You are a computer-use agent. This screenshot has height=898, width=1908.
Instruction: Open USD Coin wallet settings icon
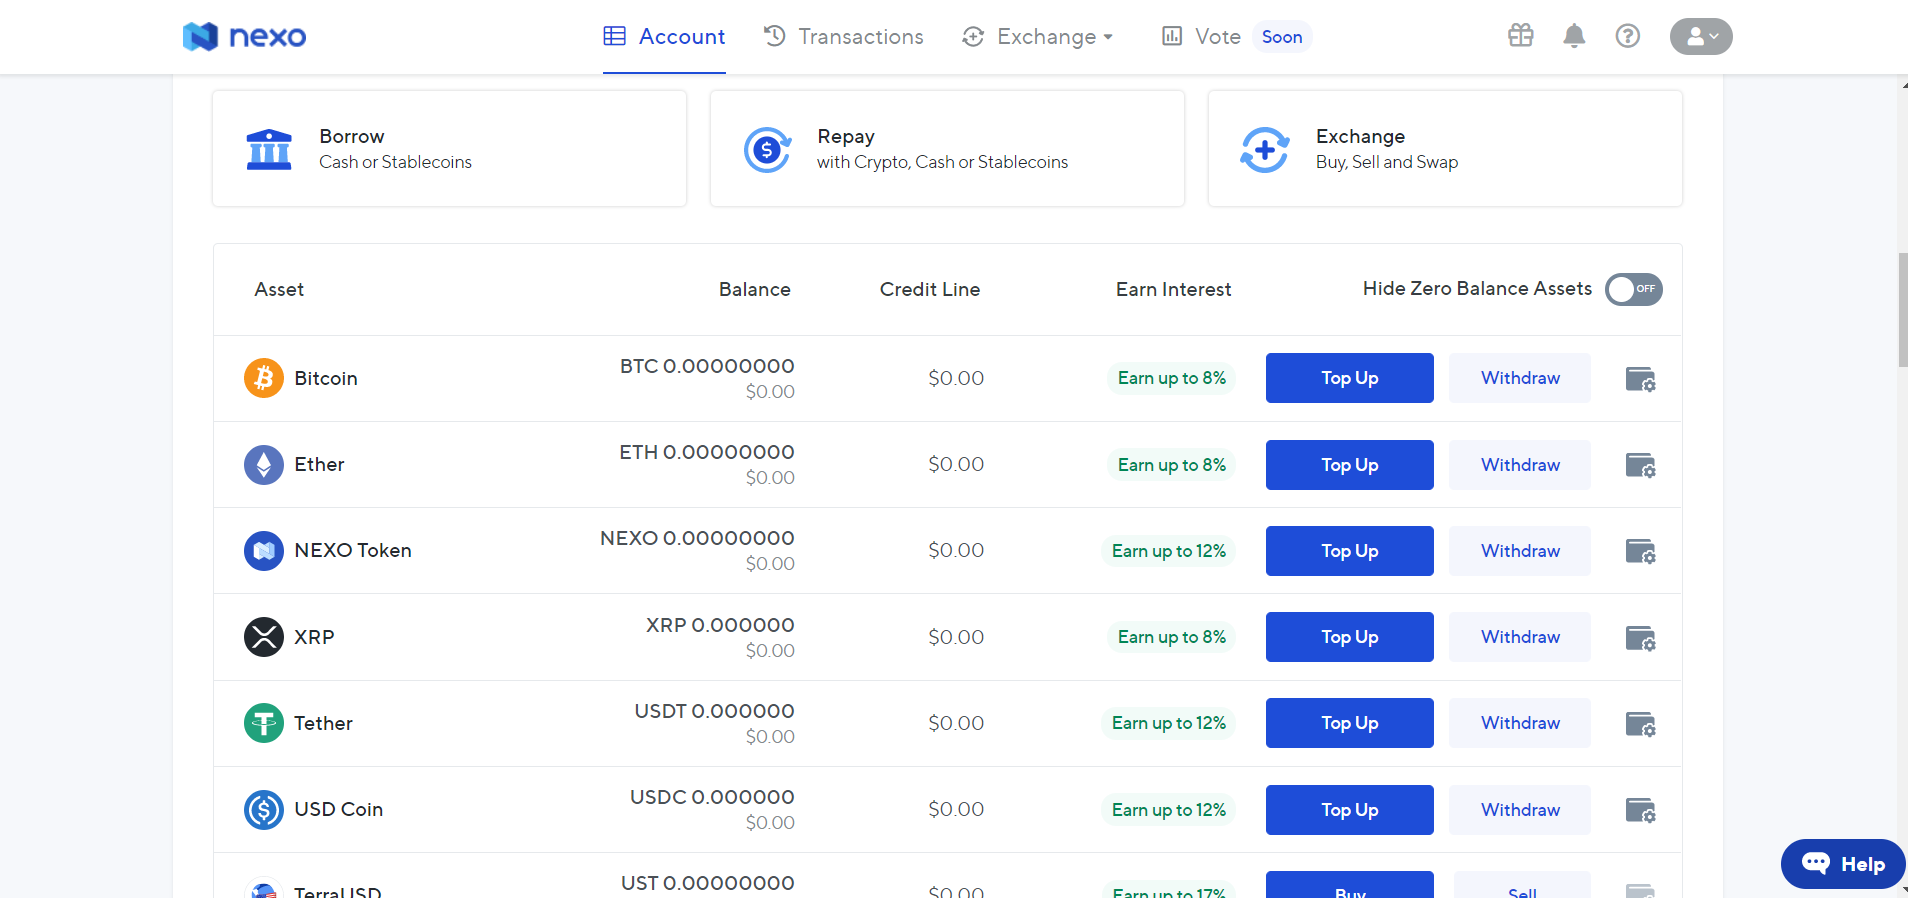(1641, 810)
